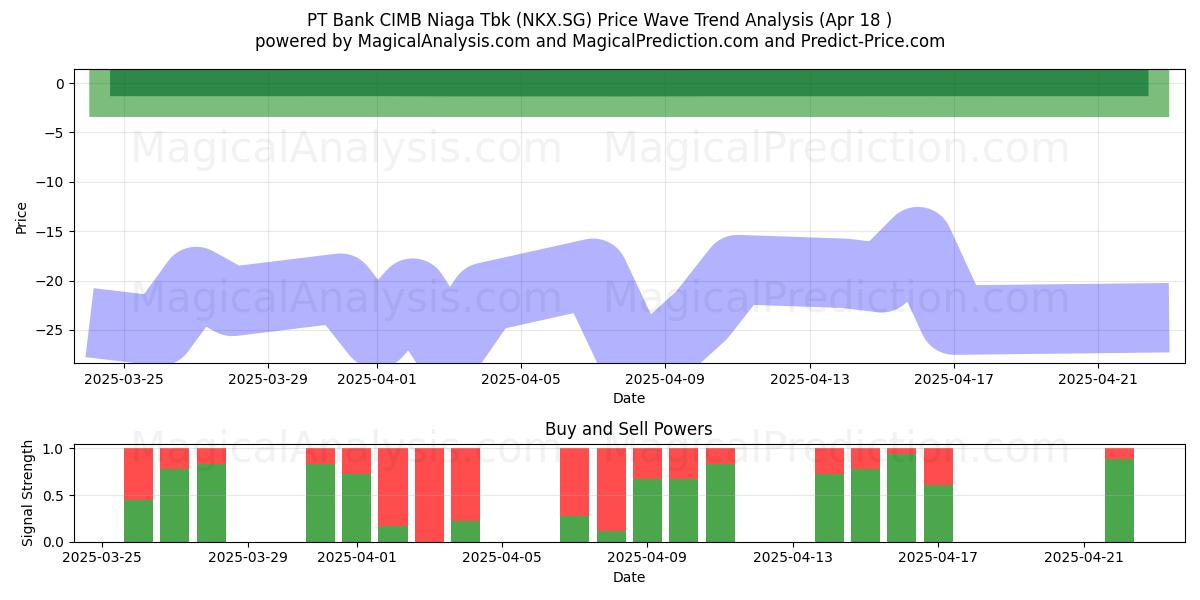Click the 'Signal Strength' y-axis label
Screen dimensions: 1200x600
(x=28, y=493)
